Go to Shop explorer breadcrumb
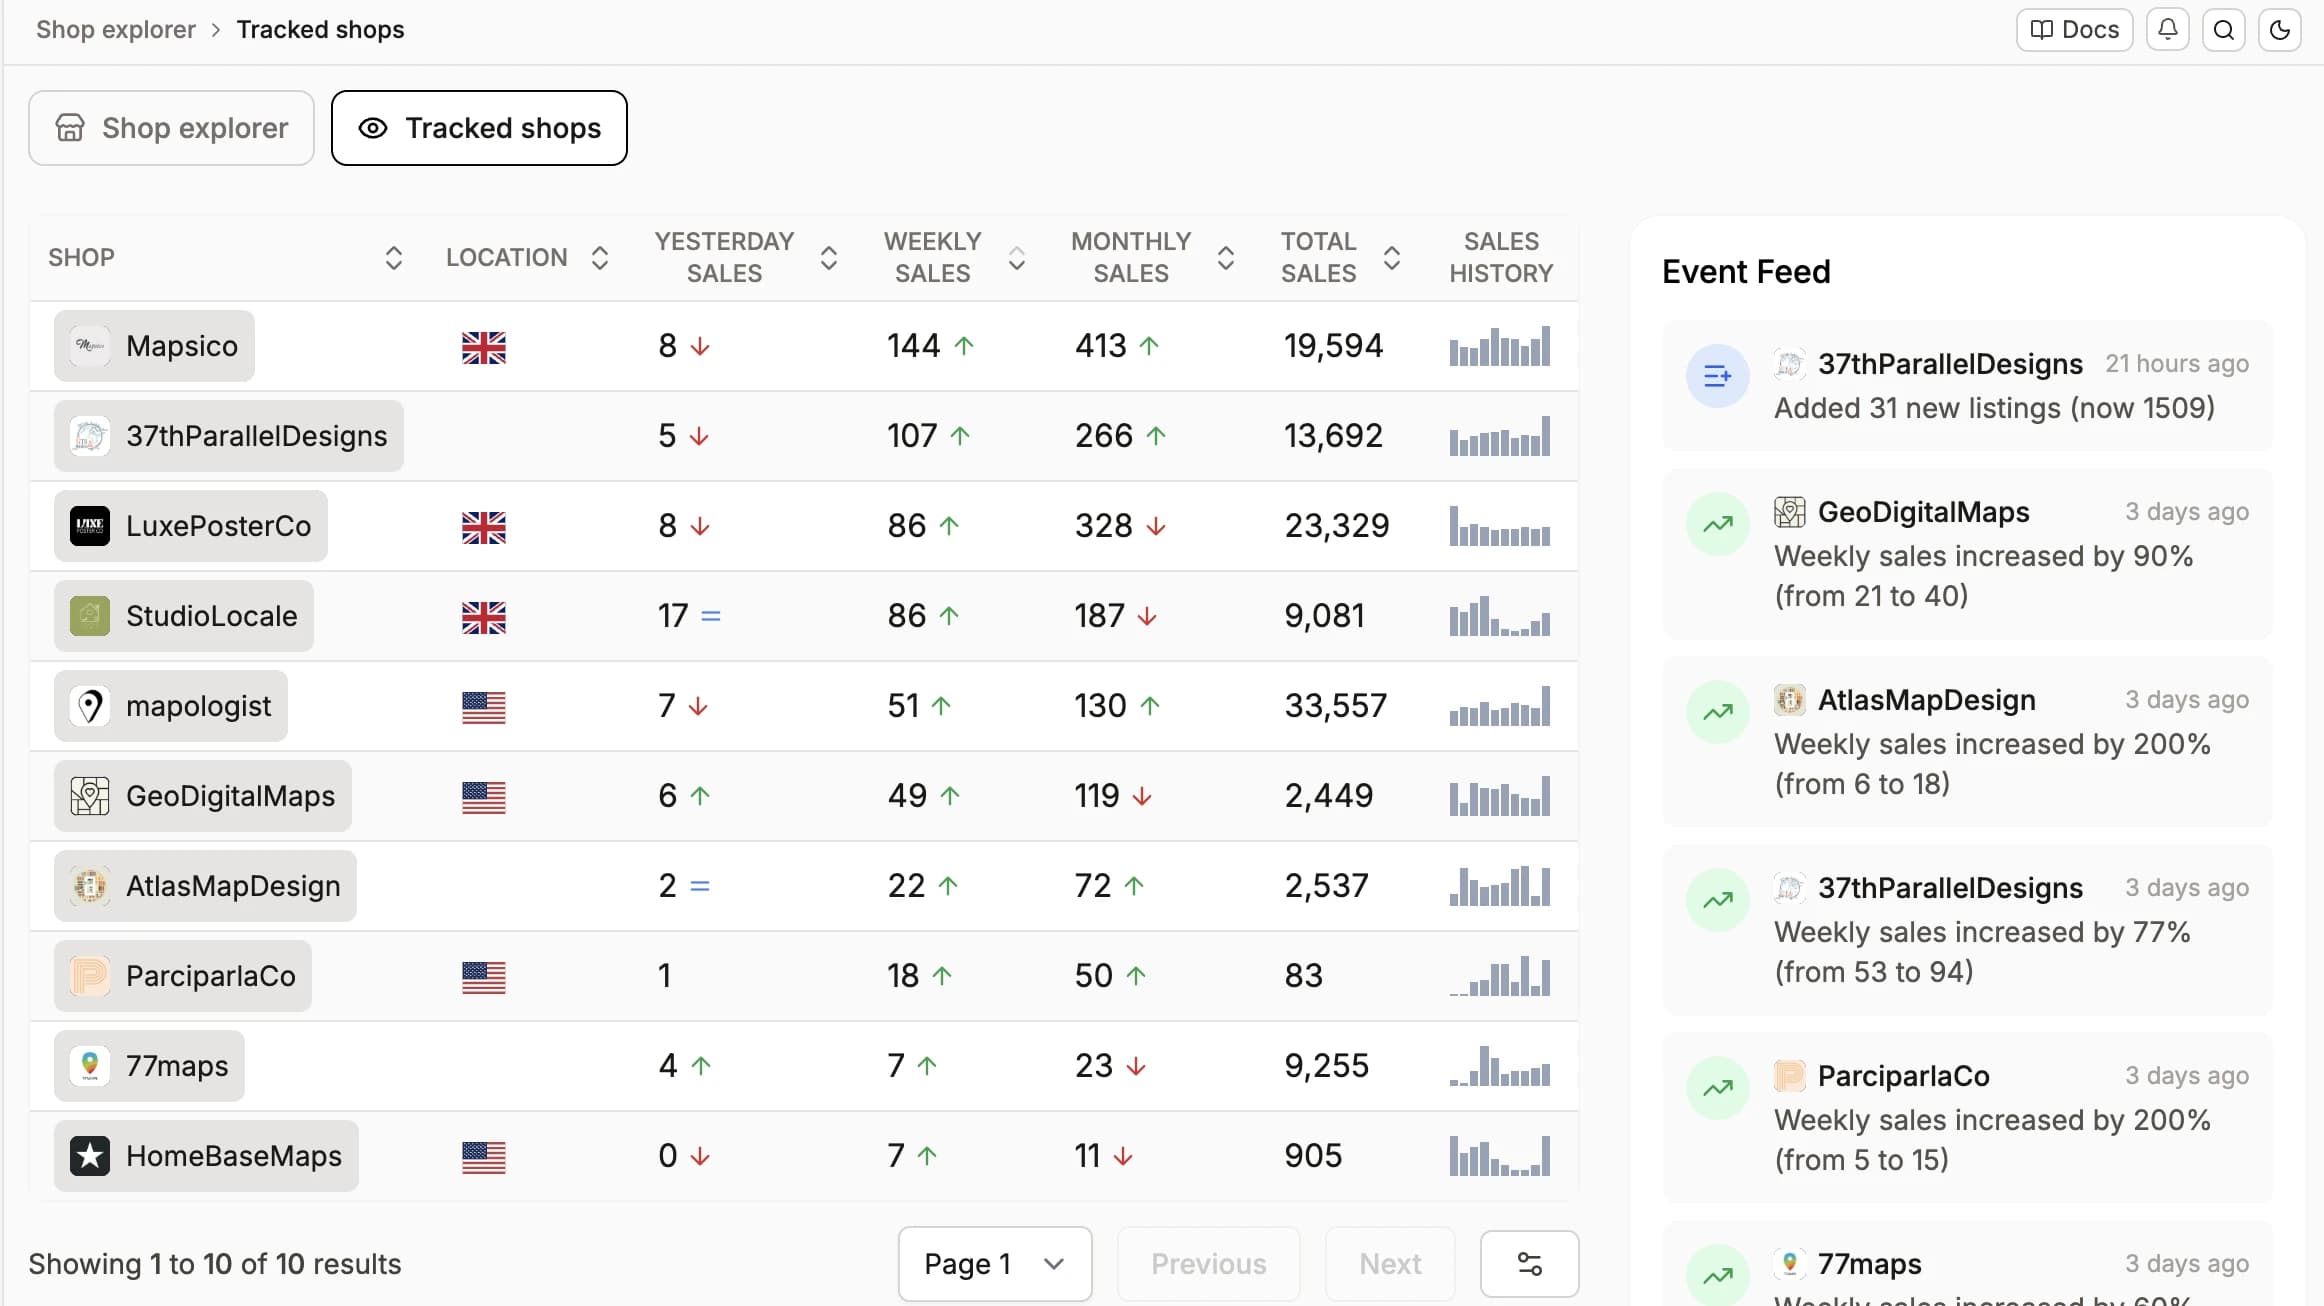The width and height of the screenshot is (2324, 1306). (116, 30)
